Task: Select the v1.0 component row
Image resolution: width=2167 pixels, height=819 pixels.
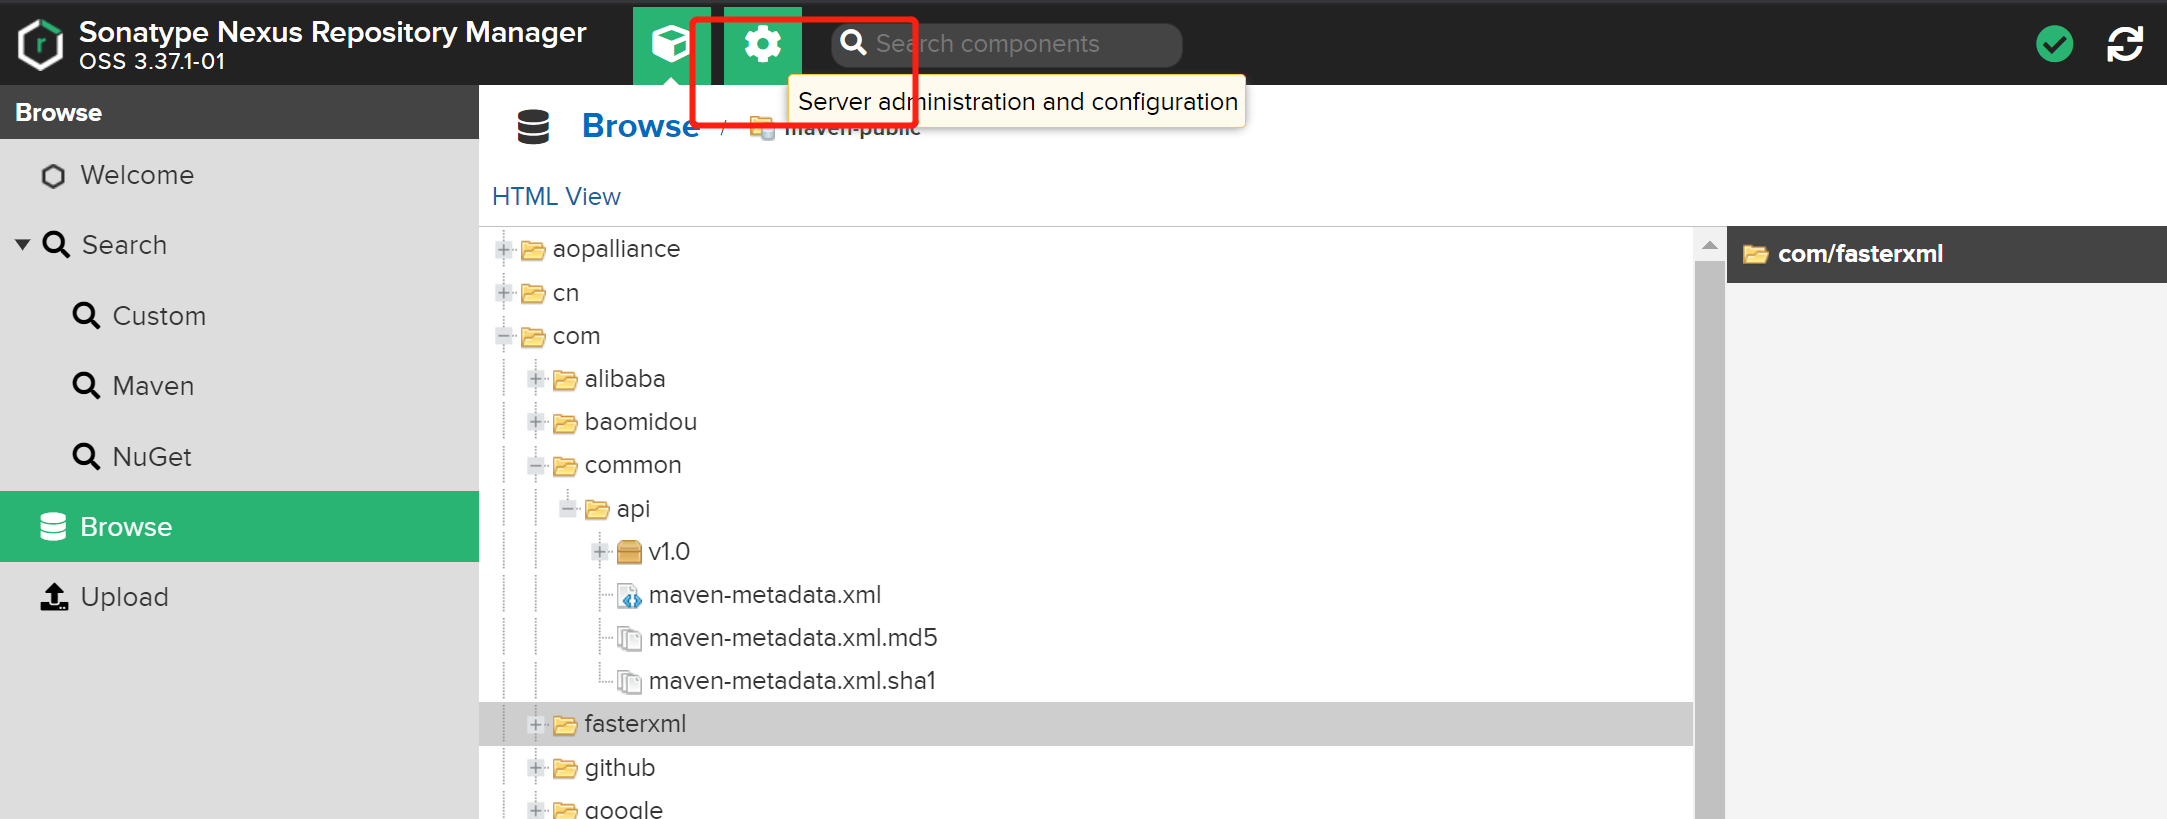Action: point(1086,552)
